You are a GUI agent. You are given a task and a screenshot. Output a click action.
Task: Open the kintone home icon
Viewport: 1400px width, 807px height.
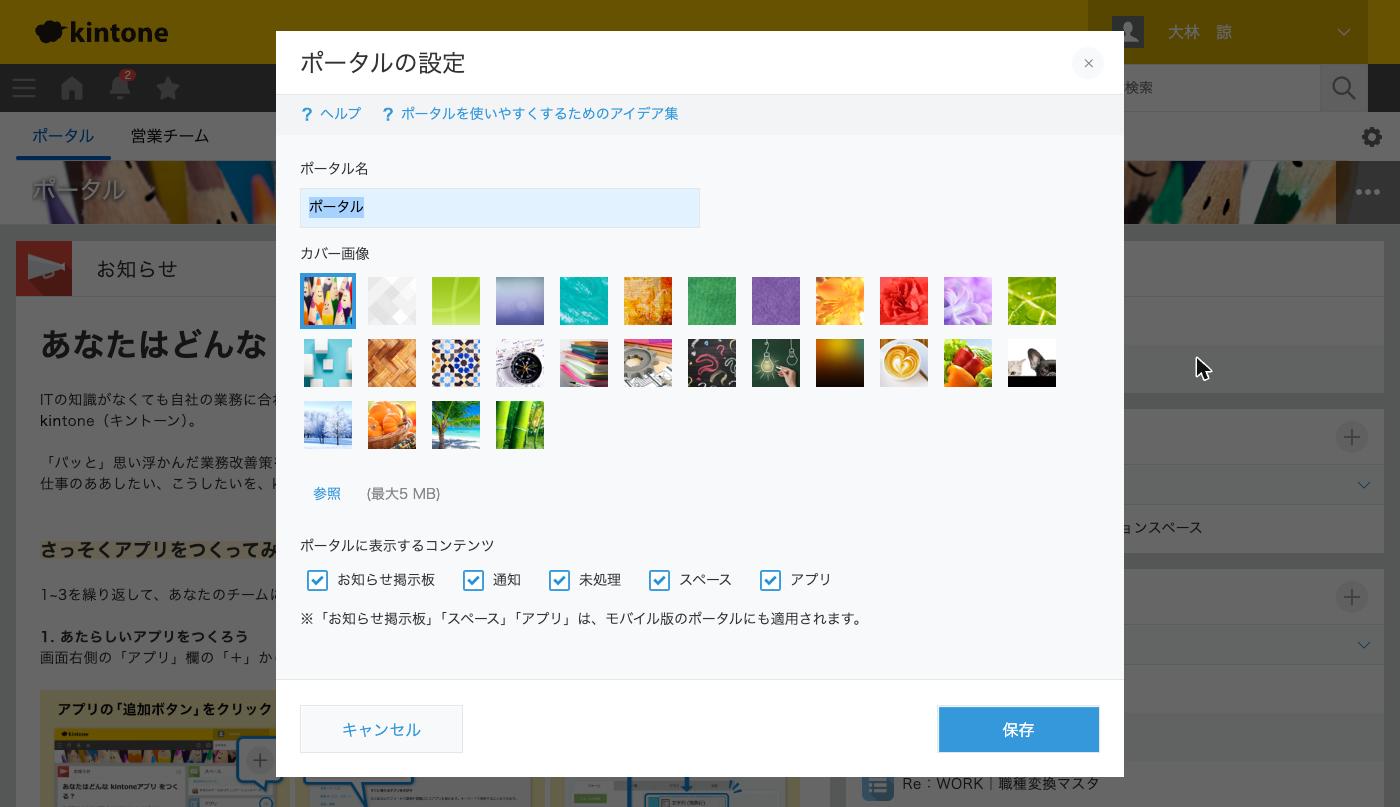pos(72,88)
